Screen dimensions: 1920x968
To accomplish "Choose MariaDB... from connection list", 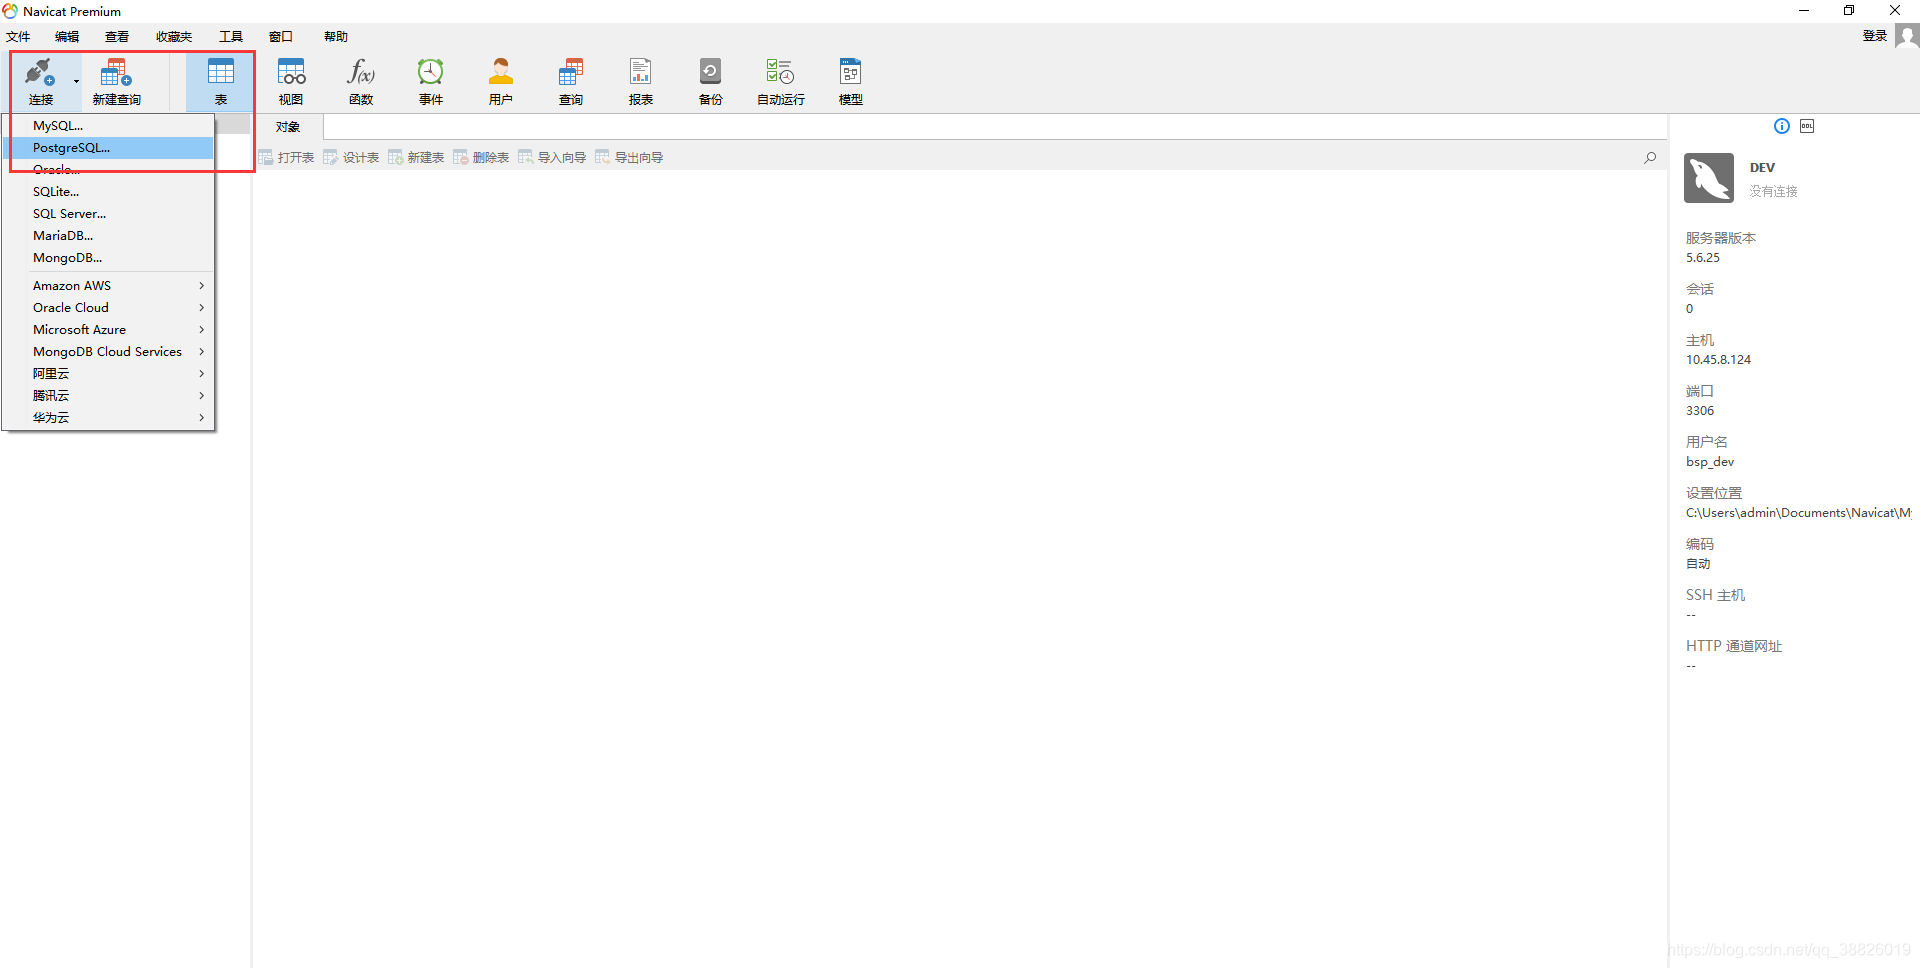I will (108, 236).
